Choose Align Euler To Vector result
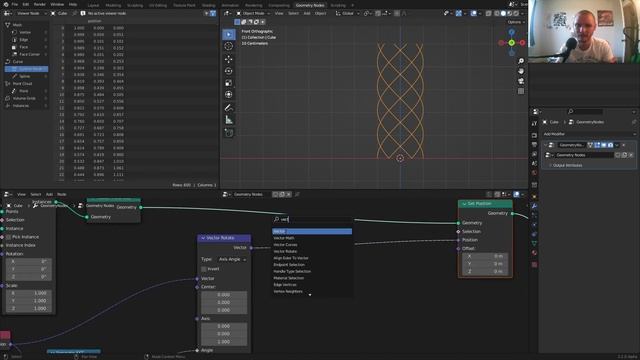The width and height of the screenshot is (640, 360). 312,258
